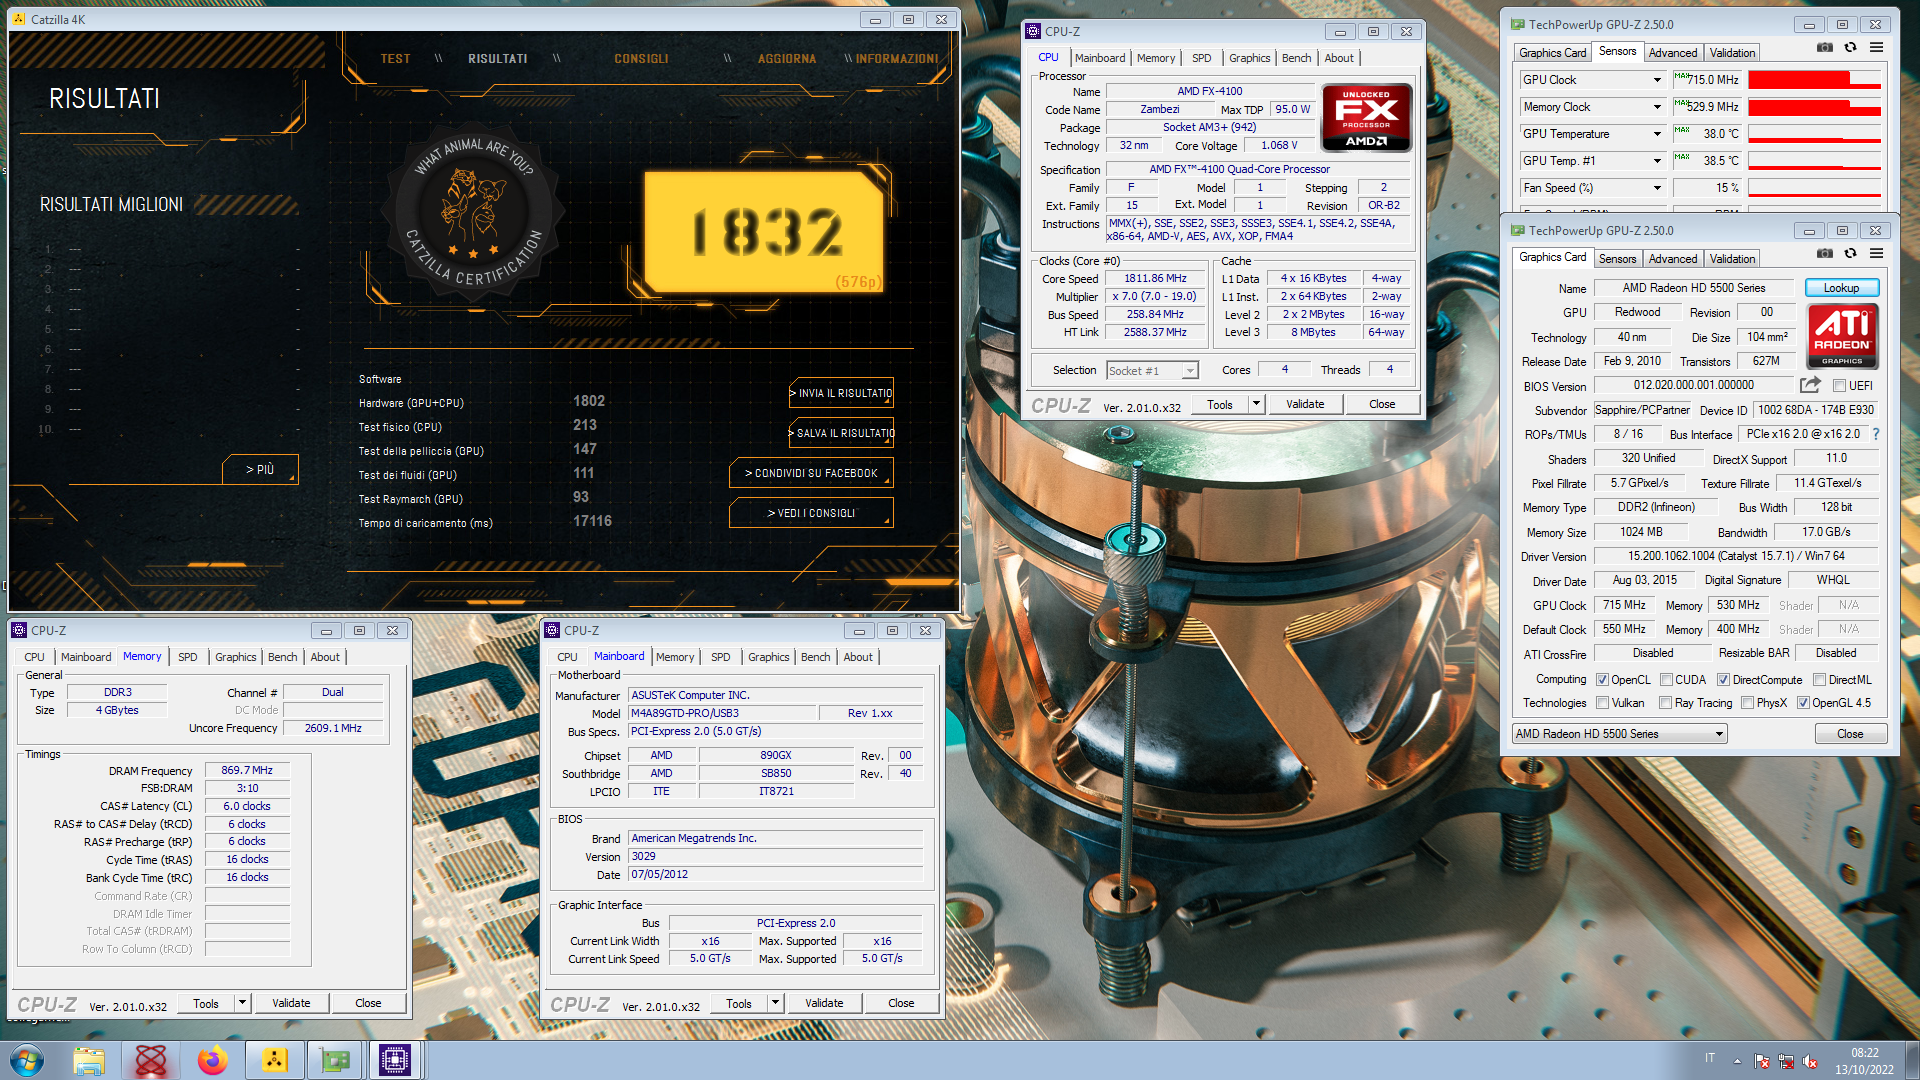Click VEDI I CONSIGLI button
The image size is (1920, 1080).
[811, 513]
